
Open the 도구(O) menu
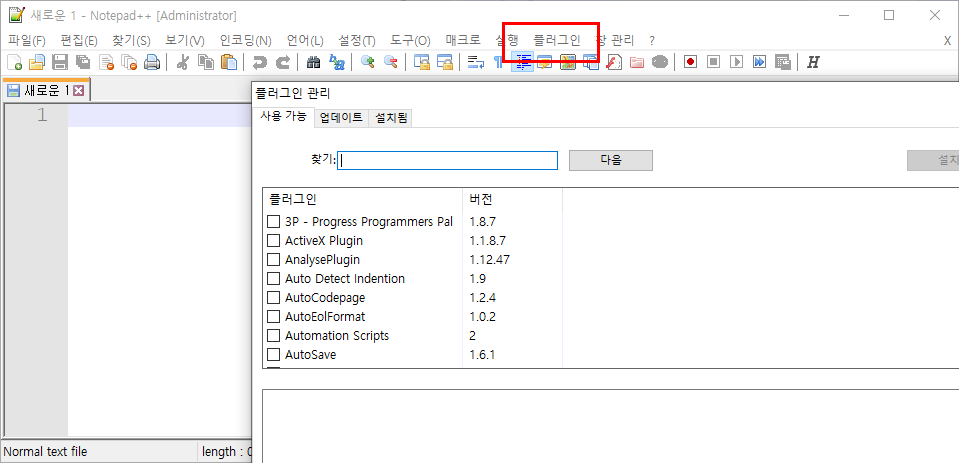click(410, 40)
